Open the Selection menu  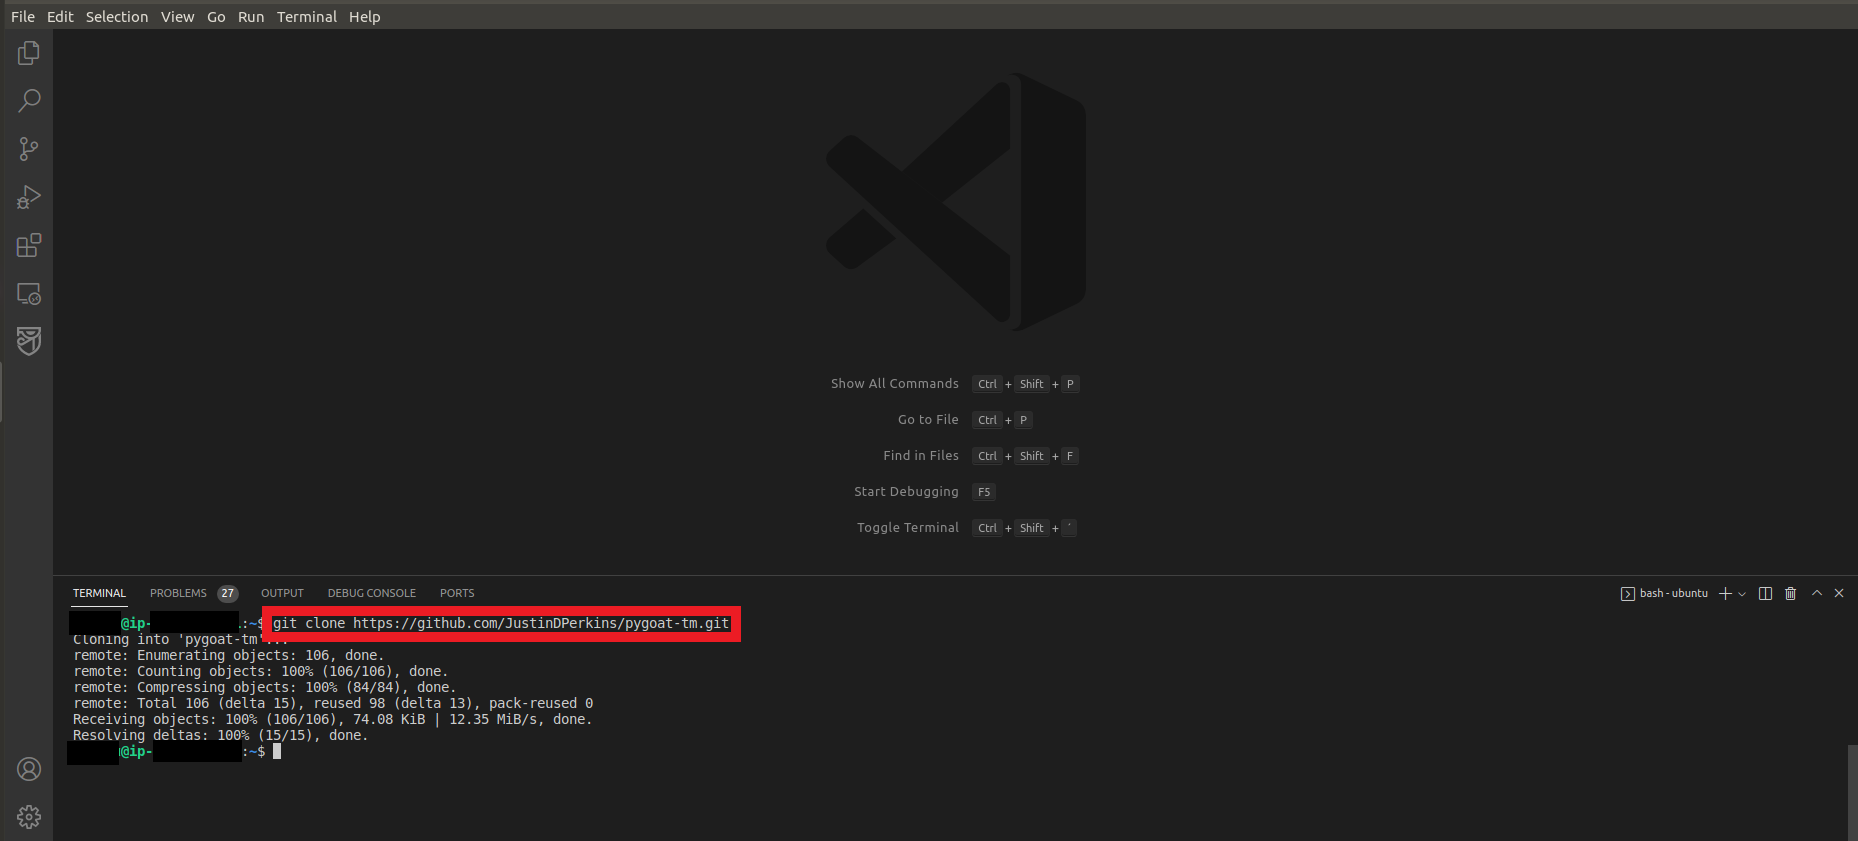pos(117,17)
